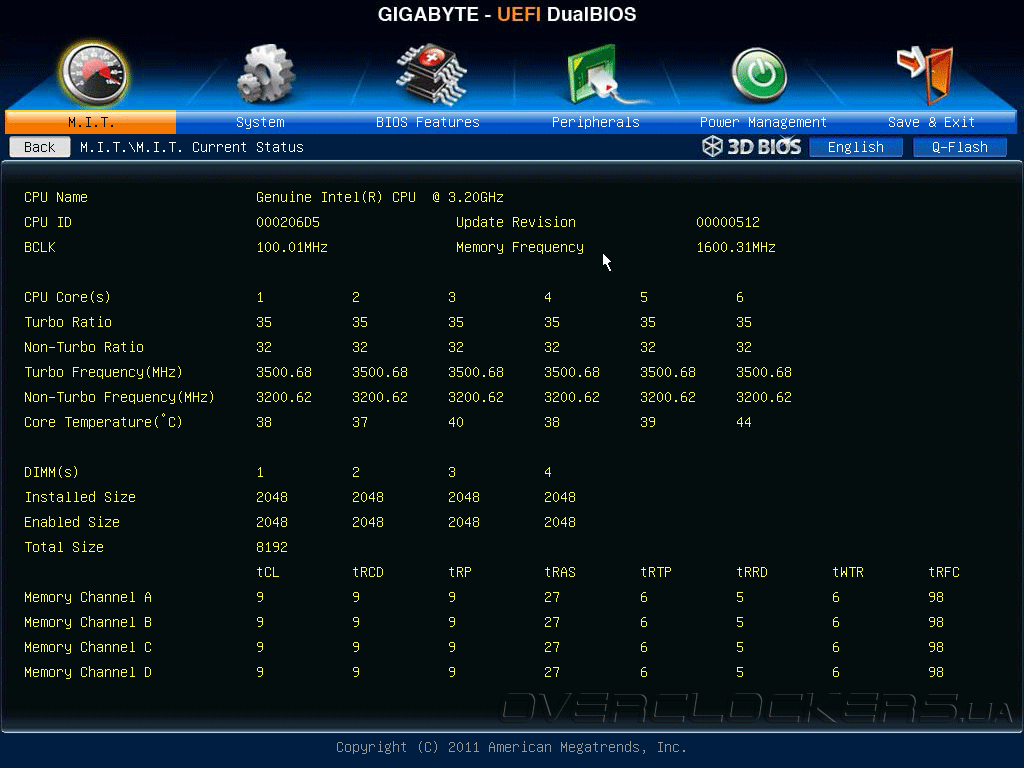Click the Memory Channel C row label
The height and width of the screenshot is (768, 1024).
tap(88, 647)
